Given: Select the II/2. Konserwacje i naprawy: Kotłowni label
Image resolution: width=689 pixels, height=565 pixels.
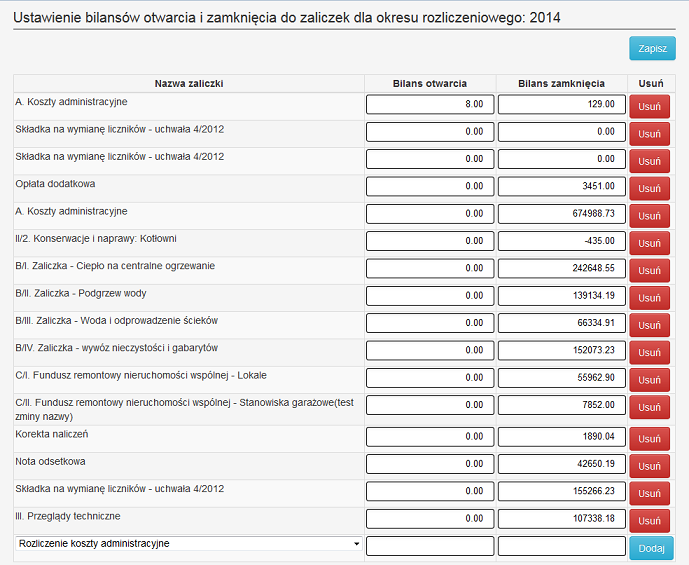Looking at the screenshot, I should point(96,239).
